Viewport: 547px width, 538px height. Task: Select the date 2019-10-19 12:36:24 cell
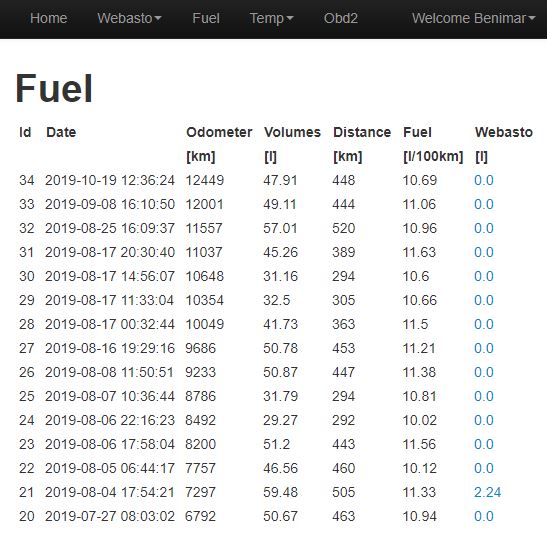[110, 180]
